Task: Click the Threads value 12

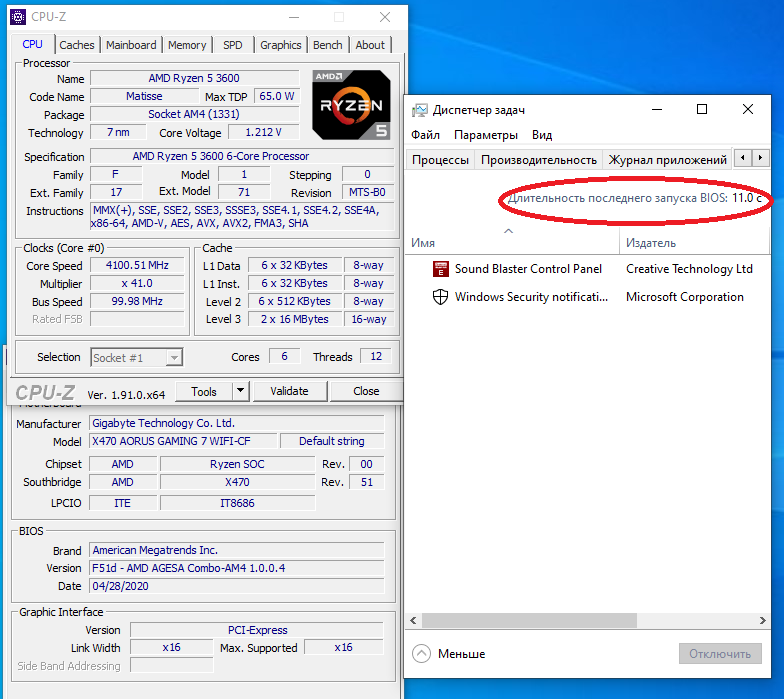Action: tap(376, 356)
